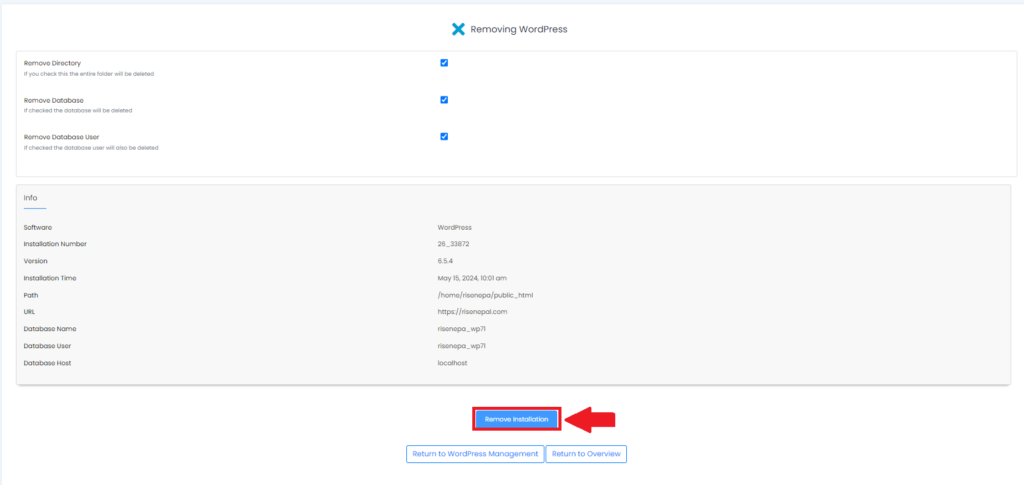Select the Database User value risenepa_wp71
The width and height of the screenshot is (1024, 485).
pos(461,346)
